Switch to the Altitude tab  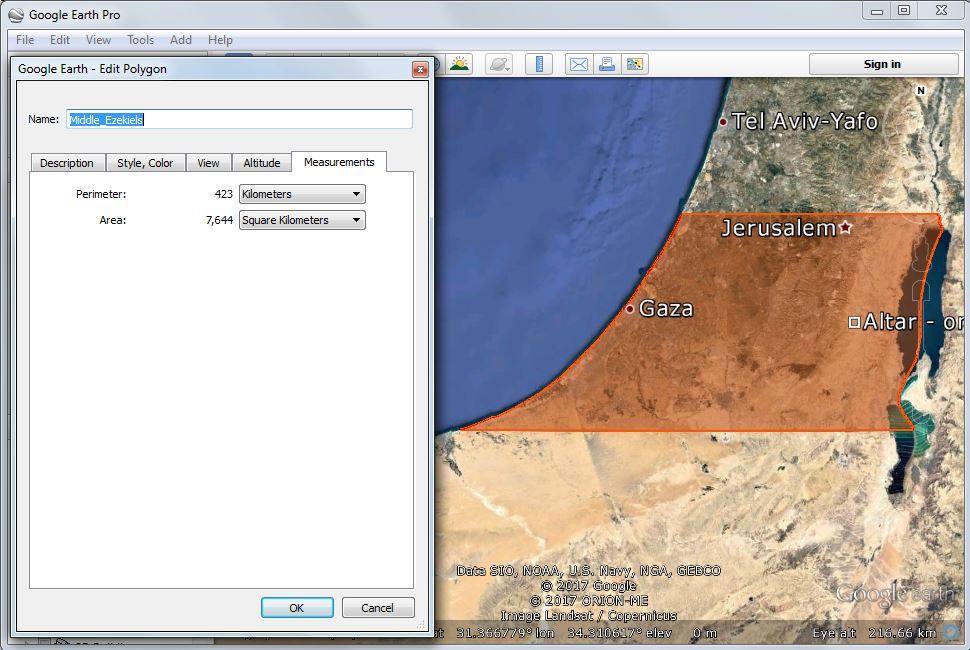coord(262,163)
